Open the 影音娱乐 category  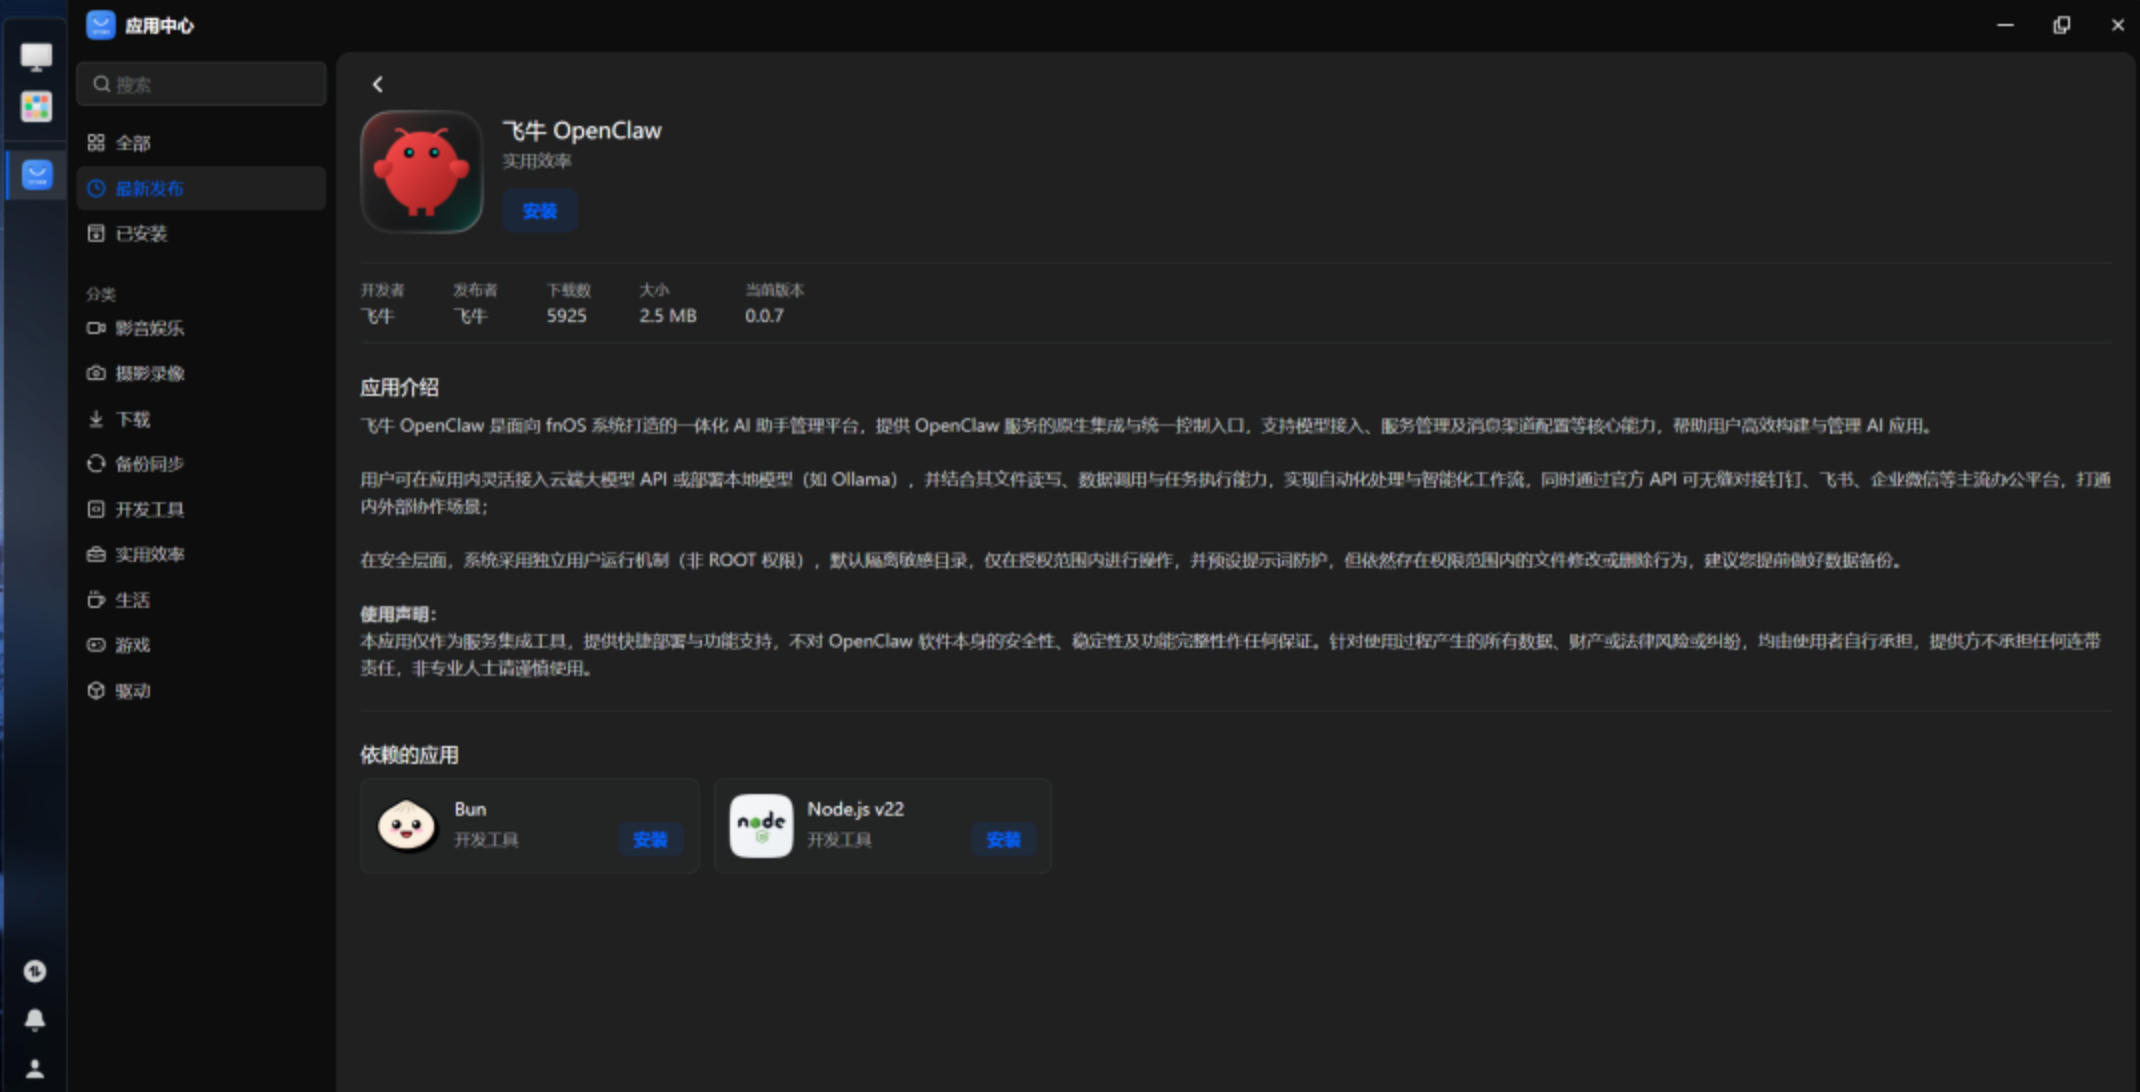201,328
